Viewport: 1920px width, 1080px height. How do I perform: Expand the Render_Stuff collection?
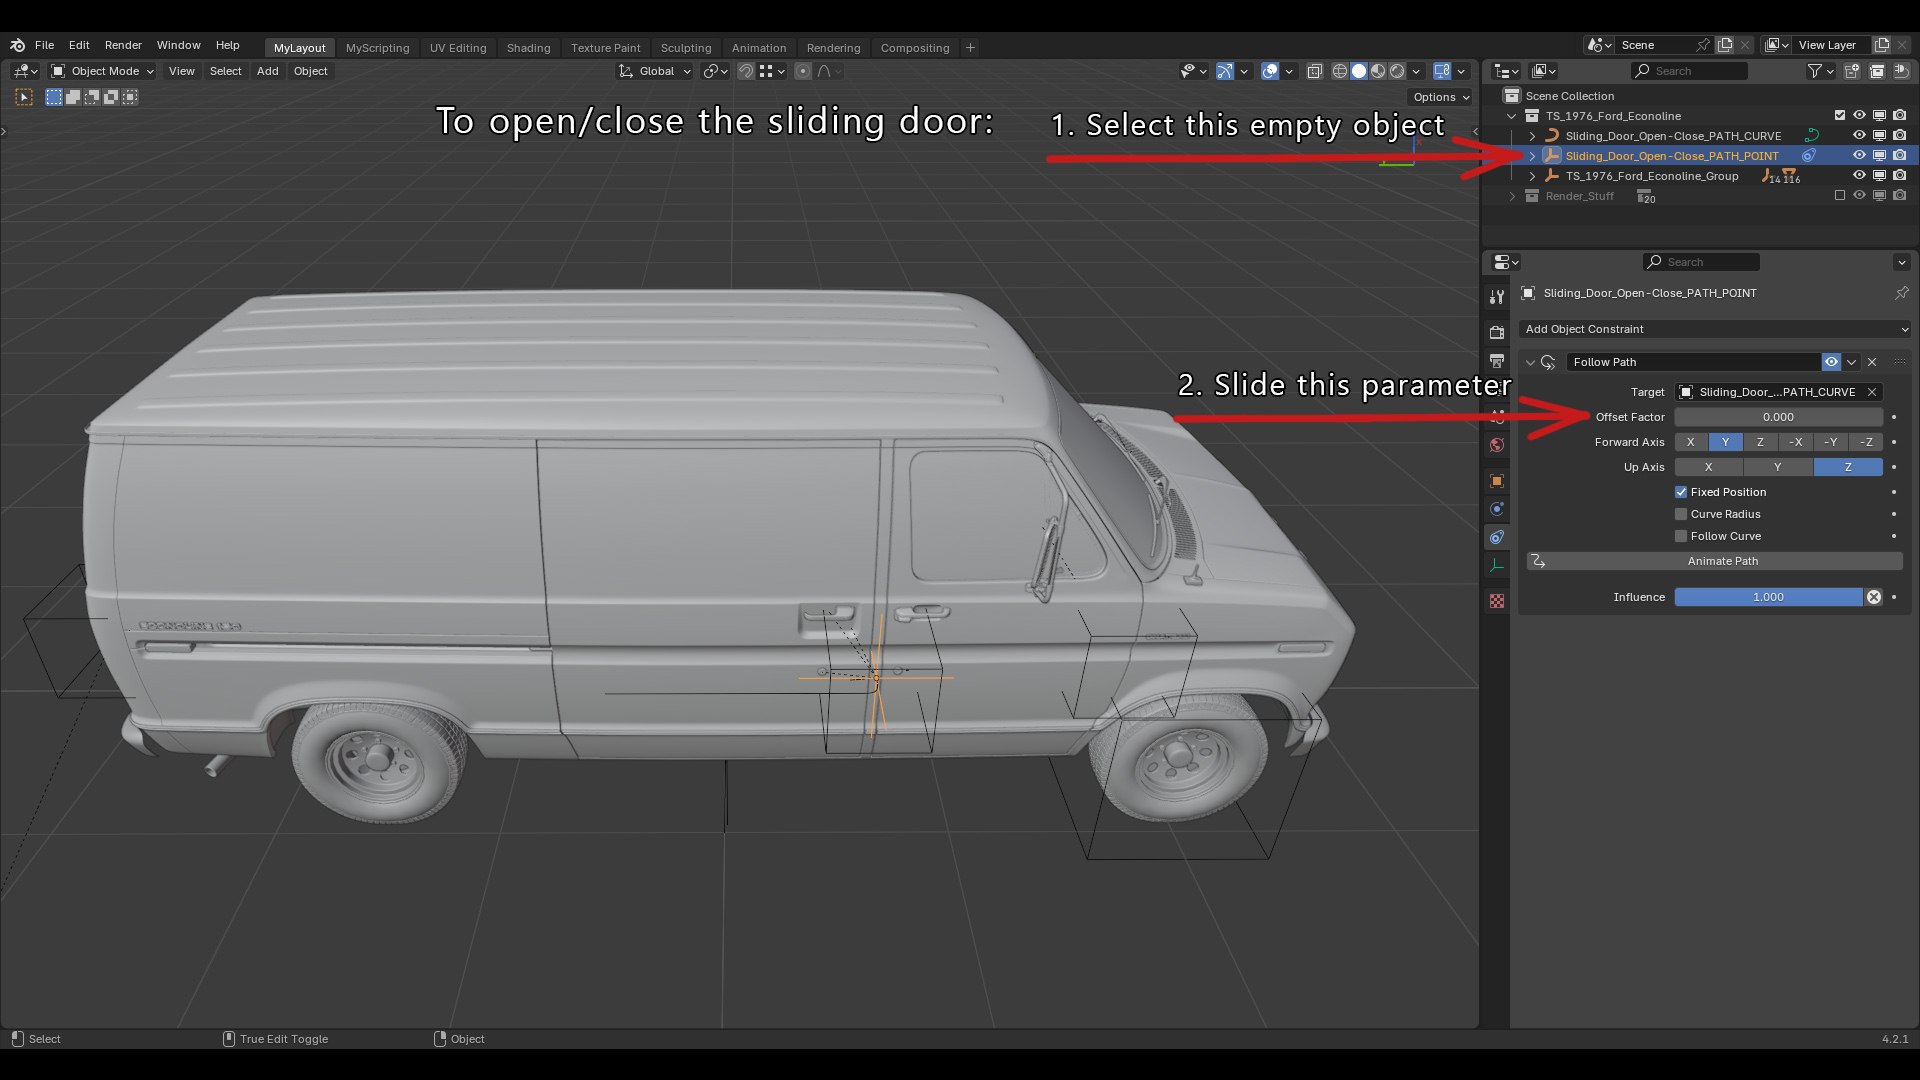(x=1512, y=196)
